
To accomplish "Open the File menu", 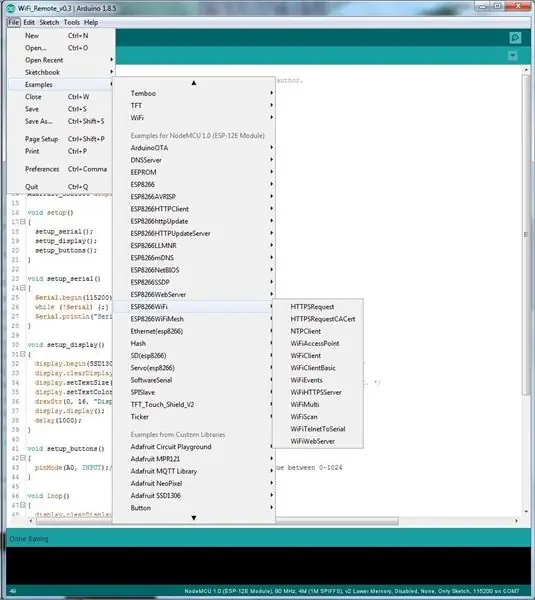I will 13,22.
